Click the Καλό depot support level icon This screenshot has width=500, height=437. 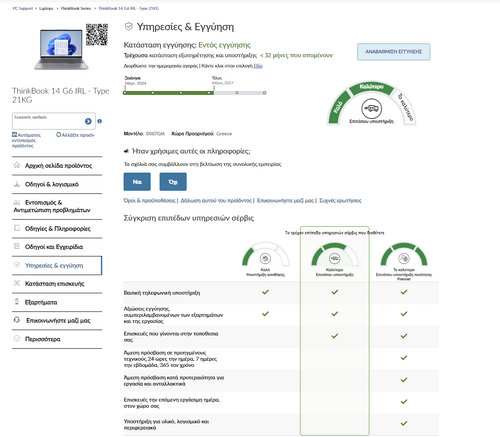coord(265,258)
